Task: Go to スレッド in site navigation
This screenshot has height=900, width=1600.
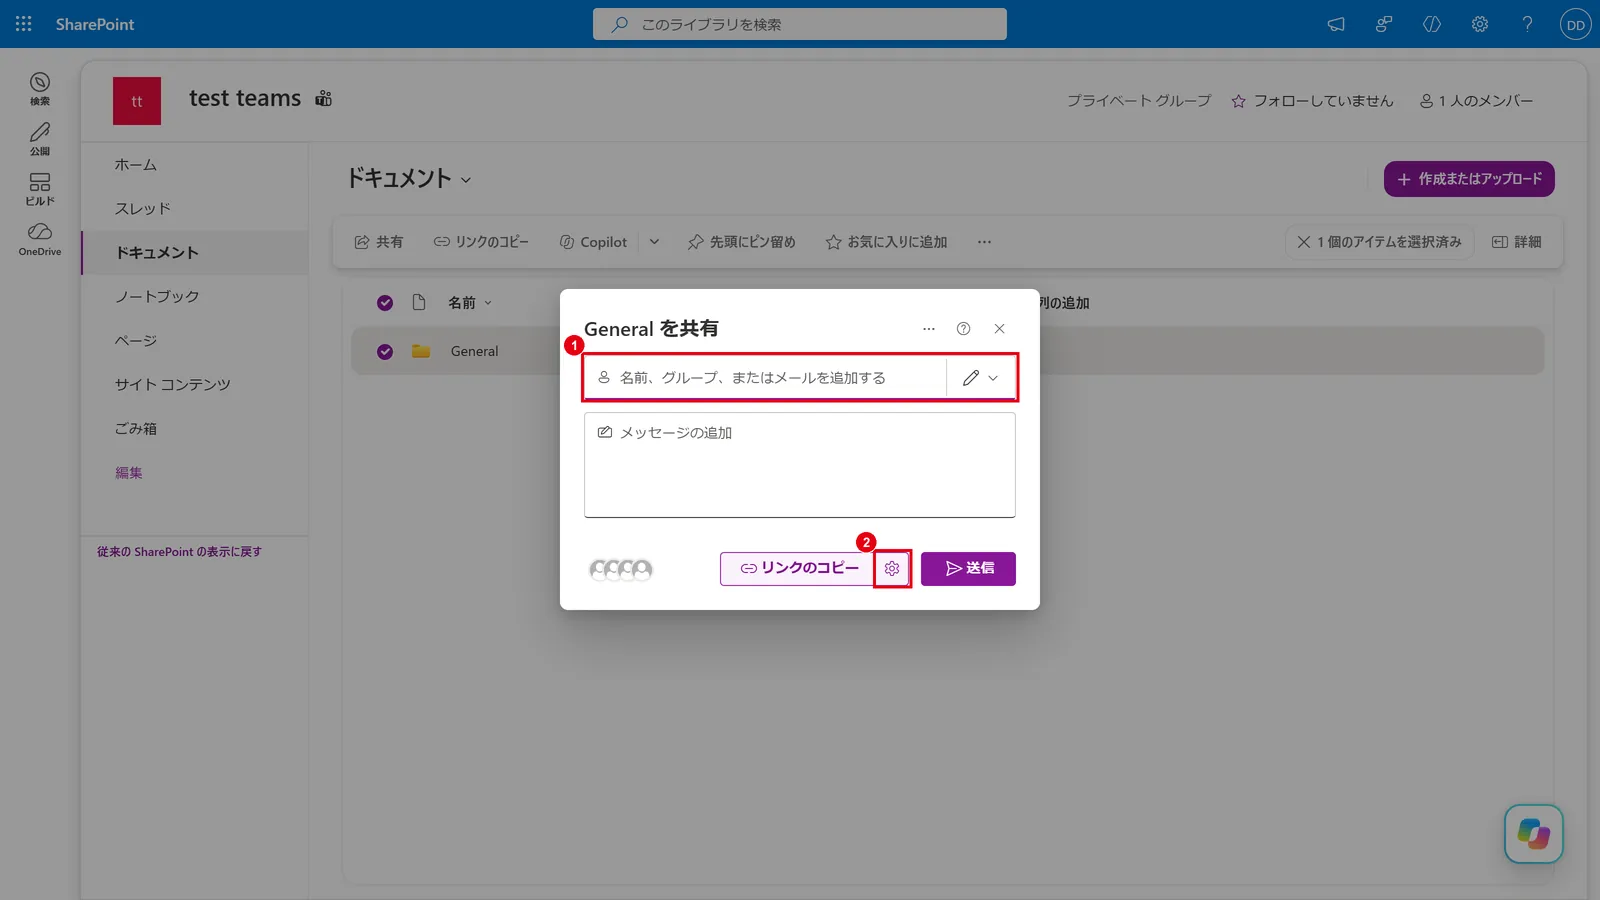Action: tap(143, 209)
